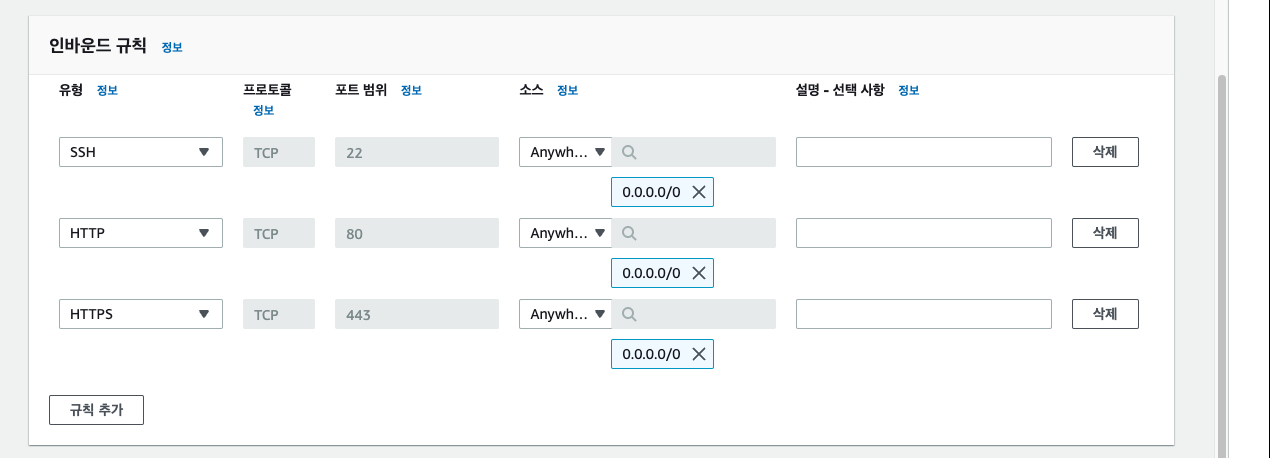This screenshot has width=1270, height=458.
Task: Focus the description field for HTTPS rule
Action: coord(924,314)
